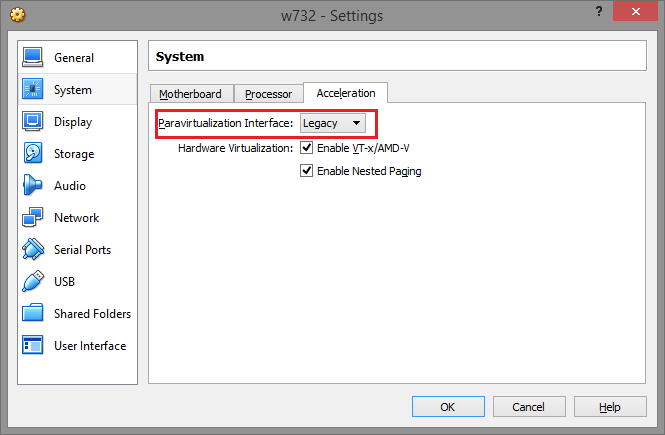The height and width of the screenshot is (435, 665).
Task: Confirm settings with the OK button
Action: (x=447, y=407)
